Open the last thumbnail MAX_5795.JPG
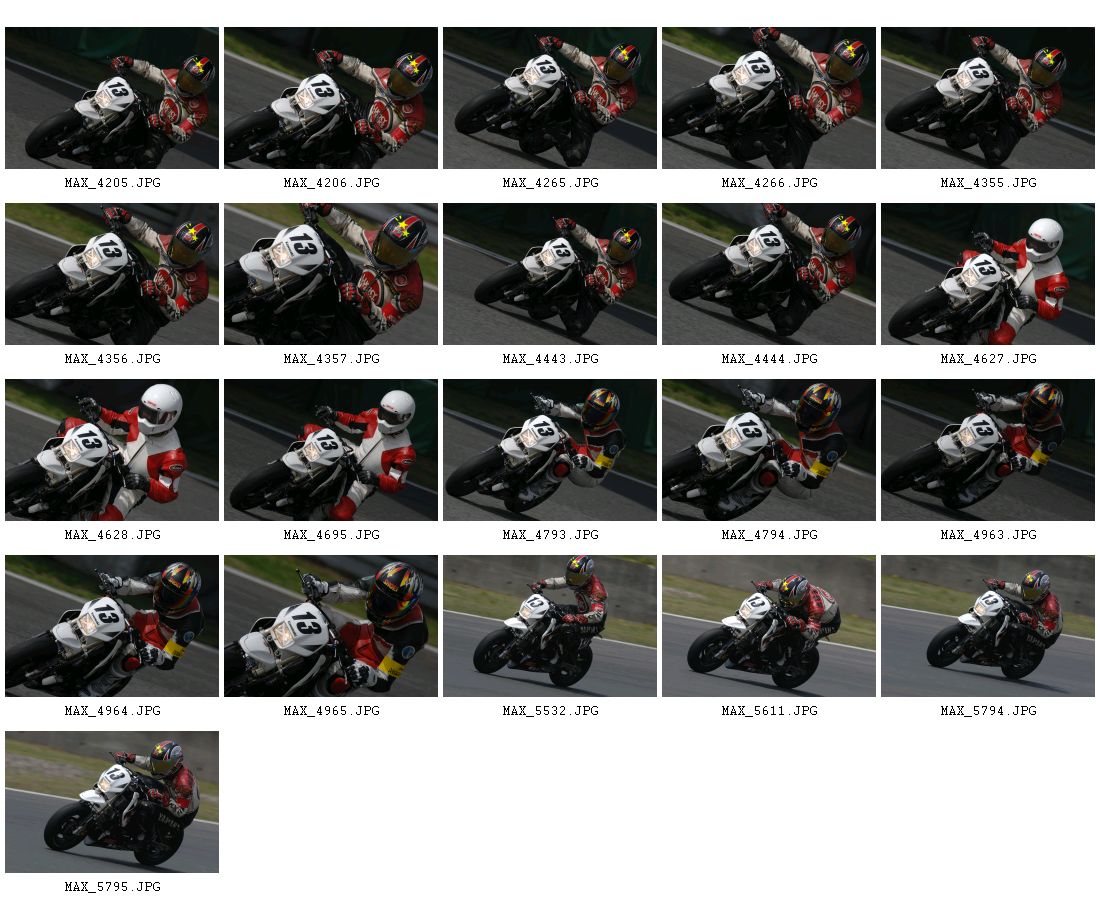Image resolution: width=1100 pixels, height=900 pixels. tap(112, 802)
